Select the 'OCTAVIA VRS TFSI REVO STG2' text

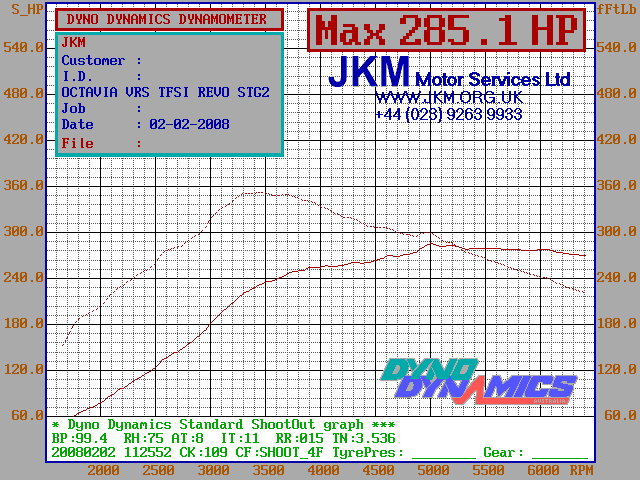[x=165, y=92]
